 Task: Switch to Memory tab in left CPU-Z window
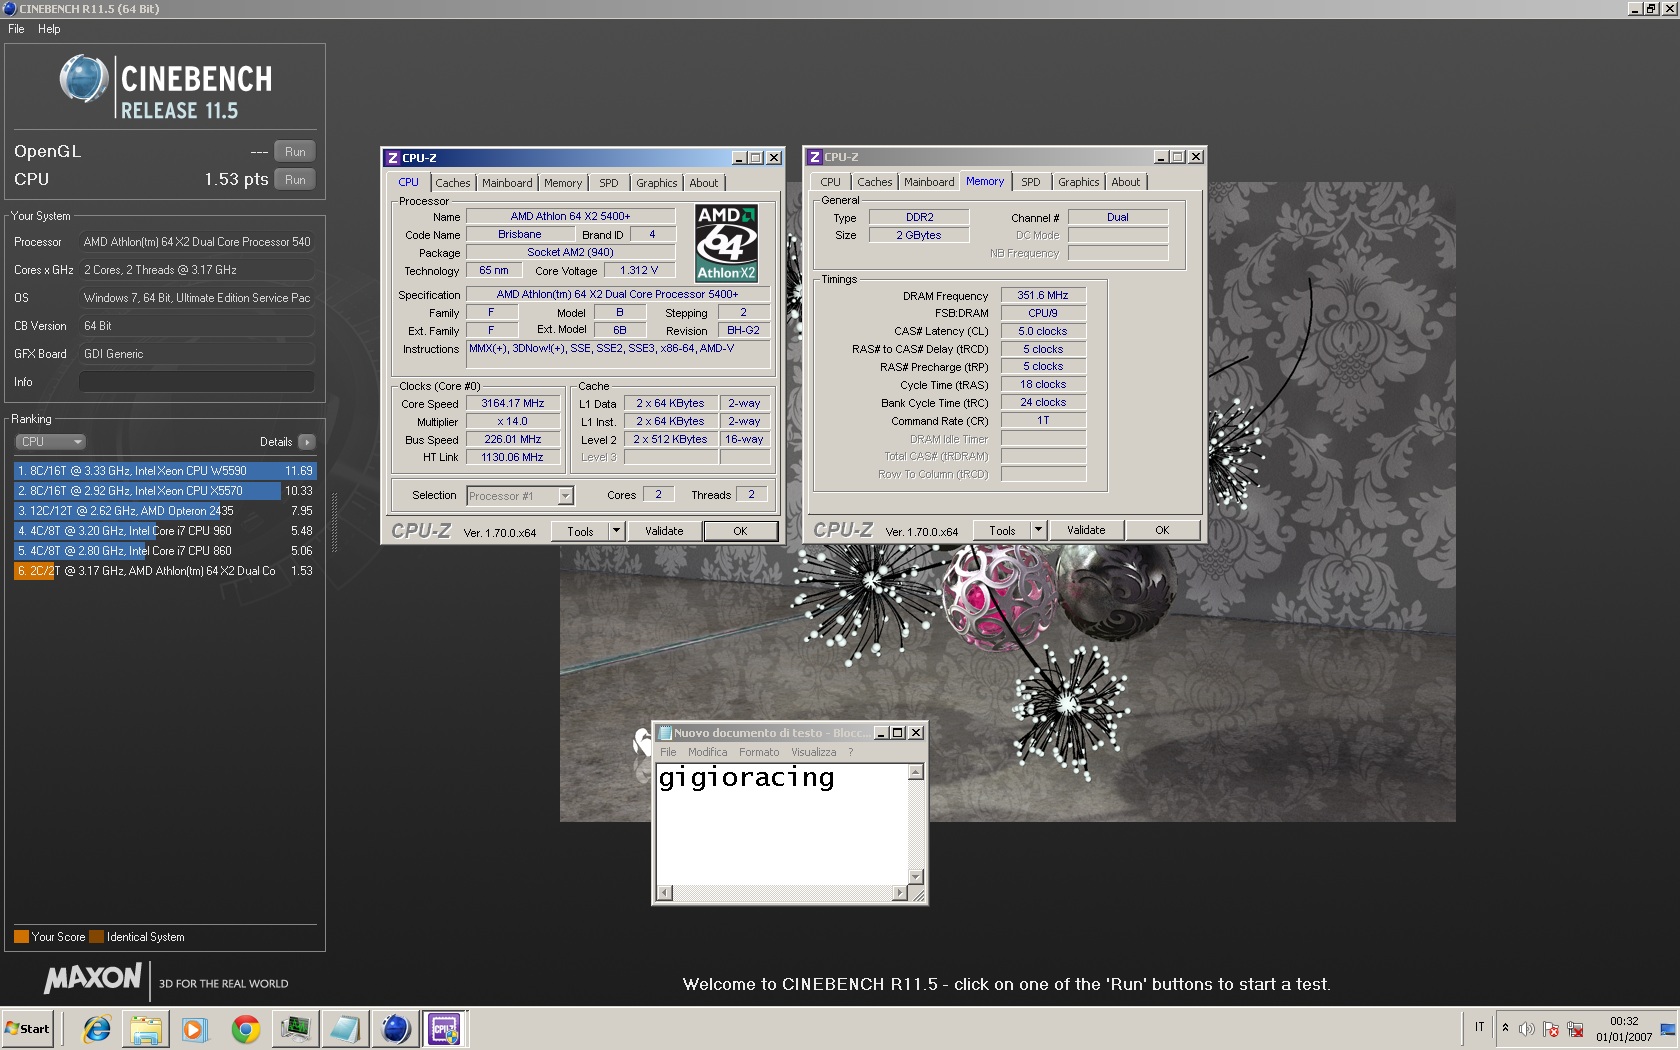pyautogui.click(x=563, y=183)
